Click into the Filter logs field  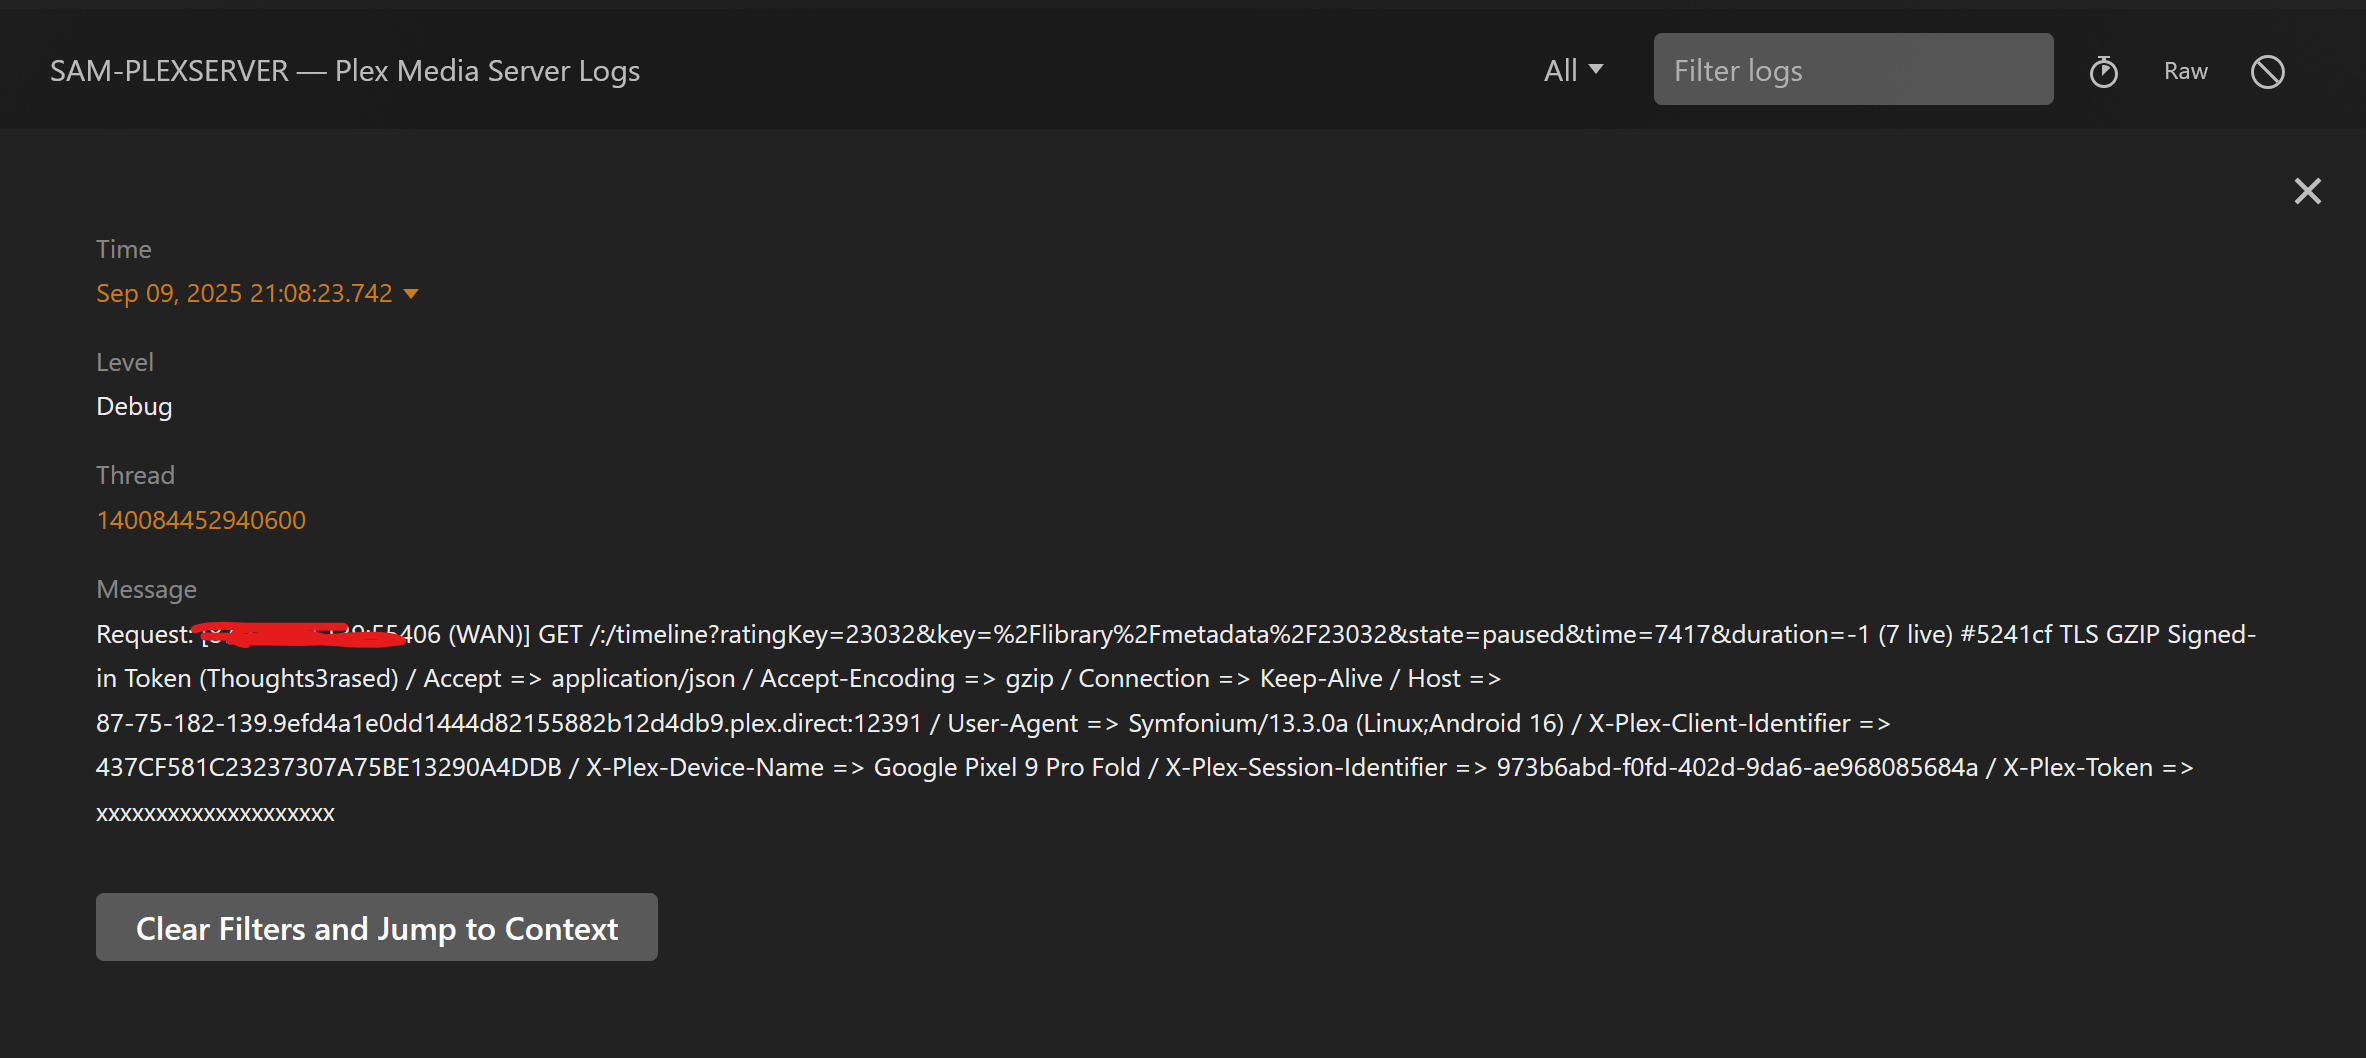(x=1852, y=70)
